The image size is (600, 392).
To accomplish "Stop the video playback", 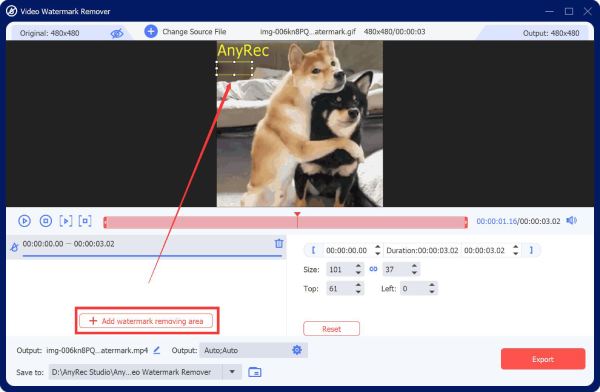I will pyautogui.click(x=46, y=221).
